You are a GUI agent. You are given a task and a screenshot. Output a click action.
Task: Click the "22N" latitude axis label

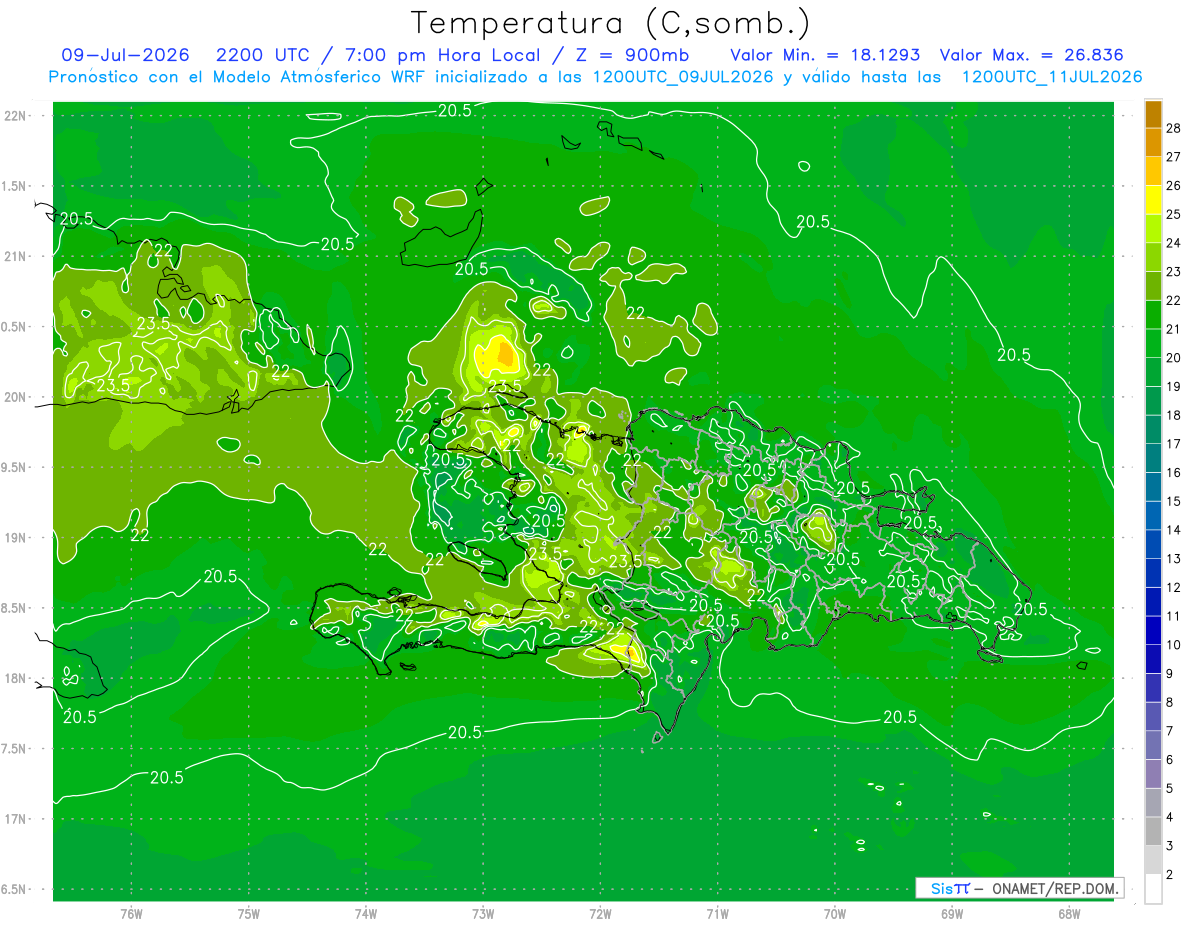point(16,116)
